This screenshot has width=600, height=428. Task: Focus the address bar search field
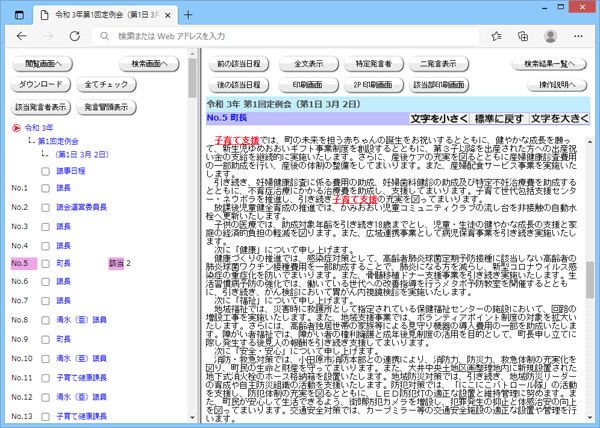coord(285,36)
